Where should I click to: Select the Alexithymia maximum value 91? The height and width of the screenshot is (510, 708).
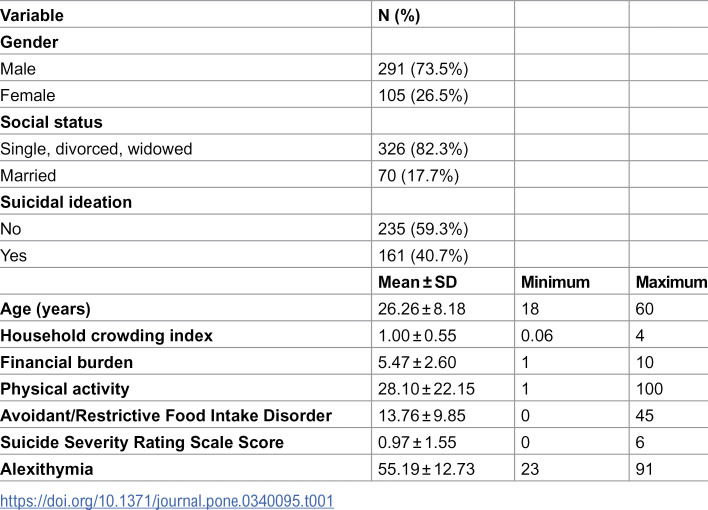tap(644, 469)
